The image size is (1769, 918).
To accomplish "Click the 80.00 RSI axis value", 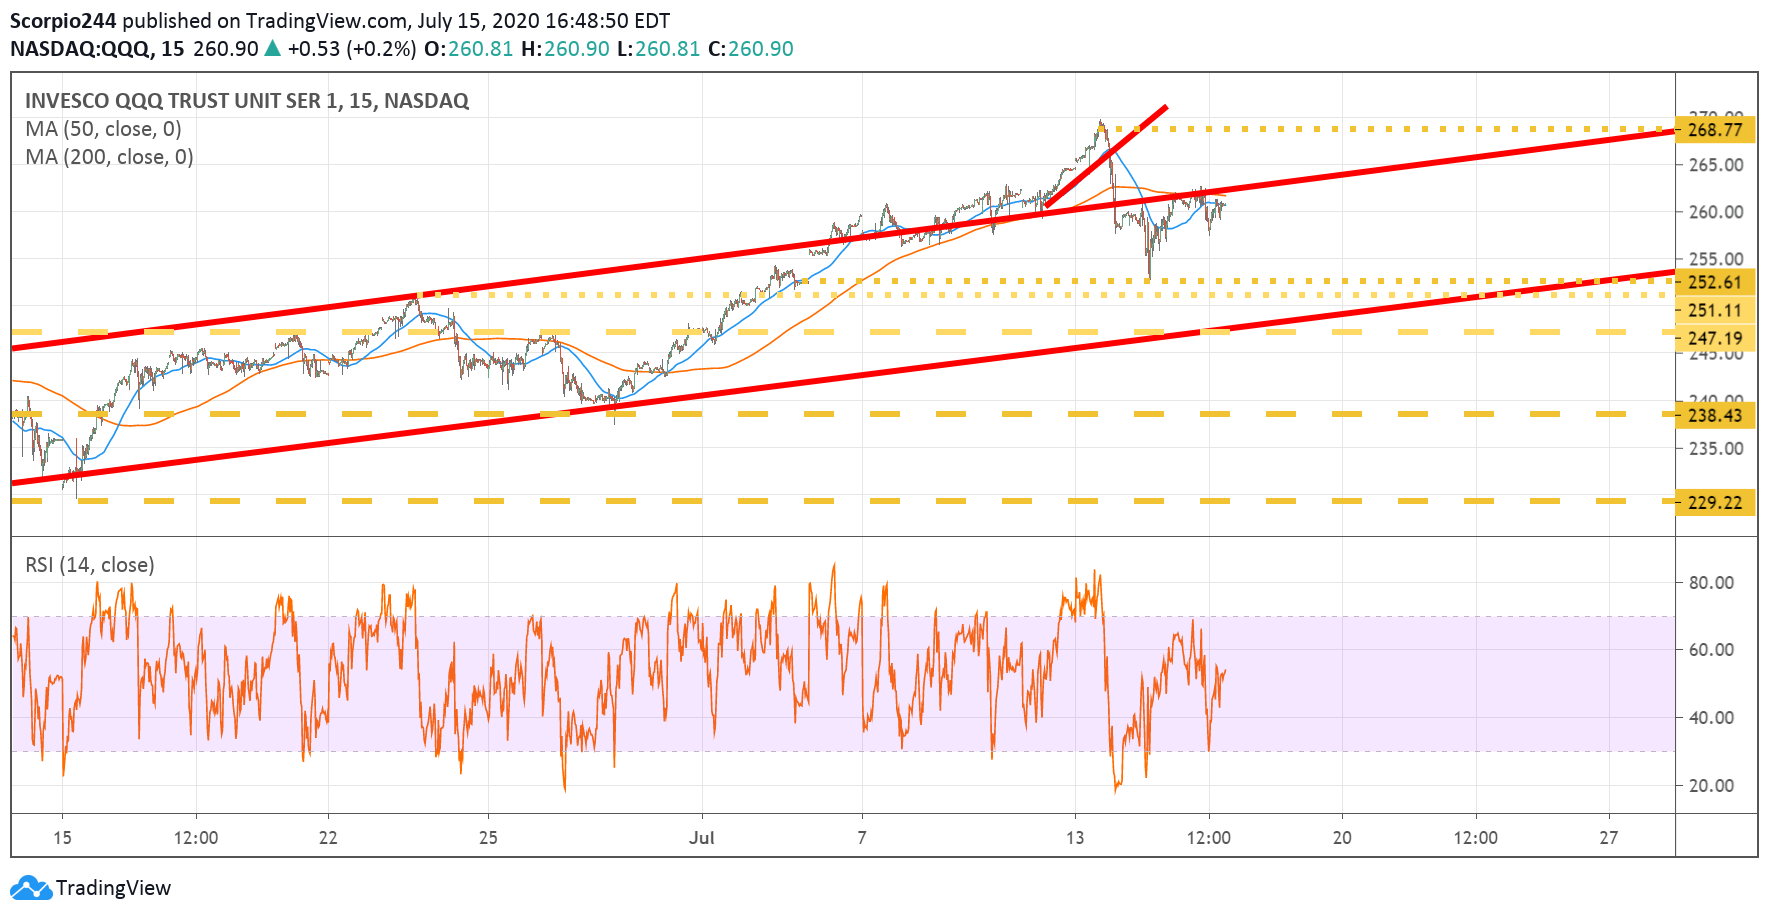I will pos(1711,582).
